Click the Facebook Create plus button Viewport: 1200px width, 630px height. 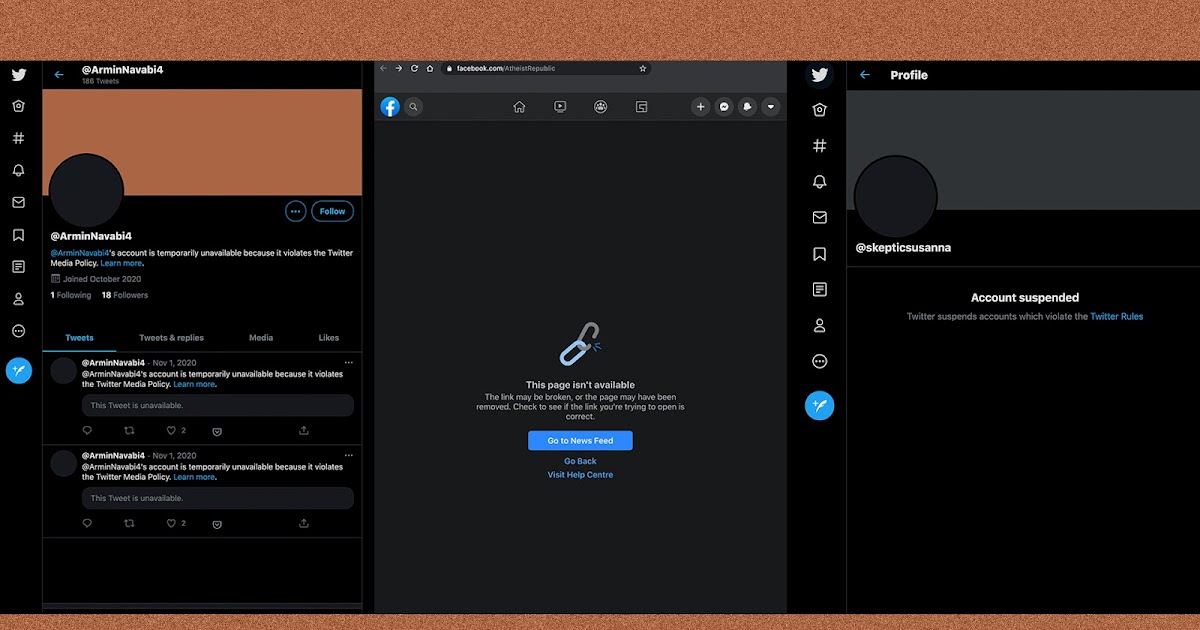click(701, 106)
